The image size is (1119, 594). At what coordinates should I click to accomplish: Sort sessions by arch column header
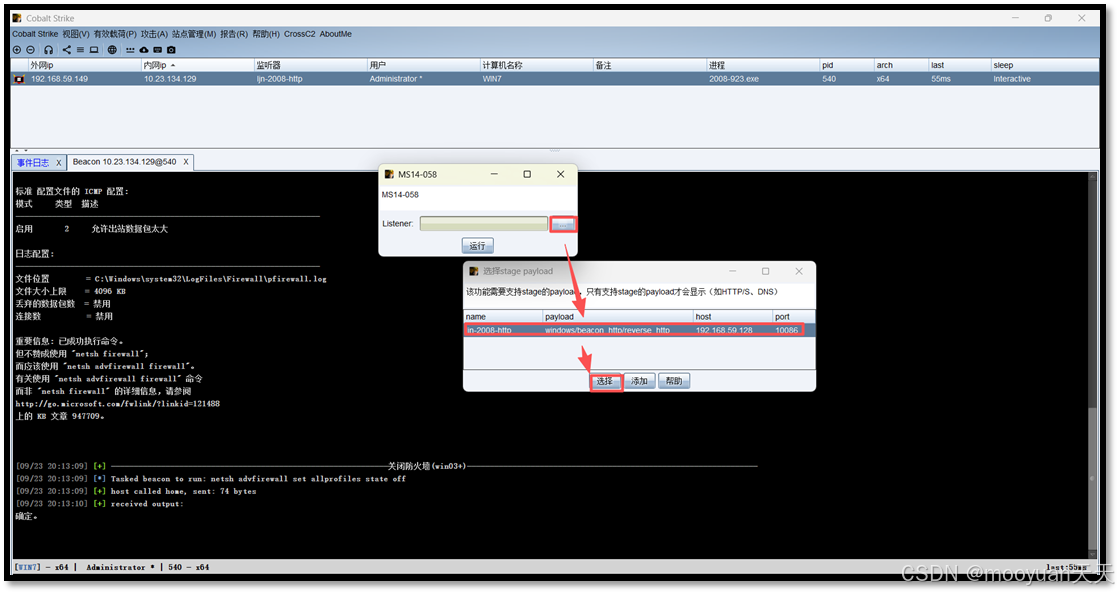tap(901, 65)
